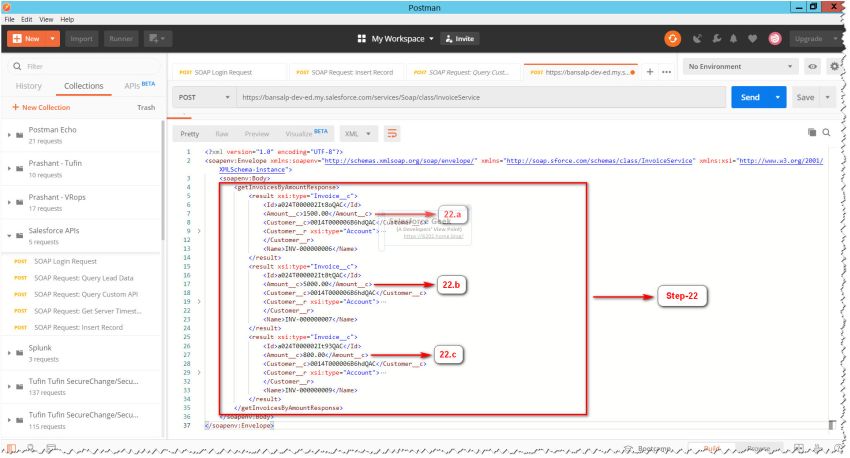
Task: Open the Send button dropdown arrow
Action: click(777, 97)
